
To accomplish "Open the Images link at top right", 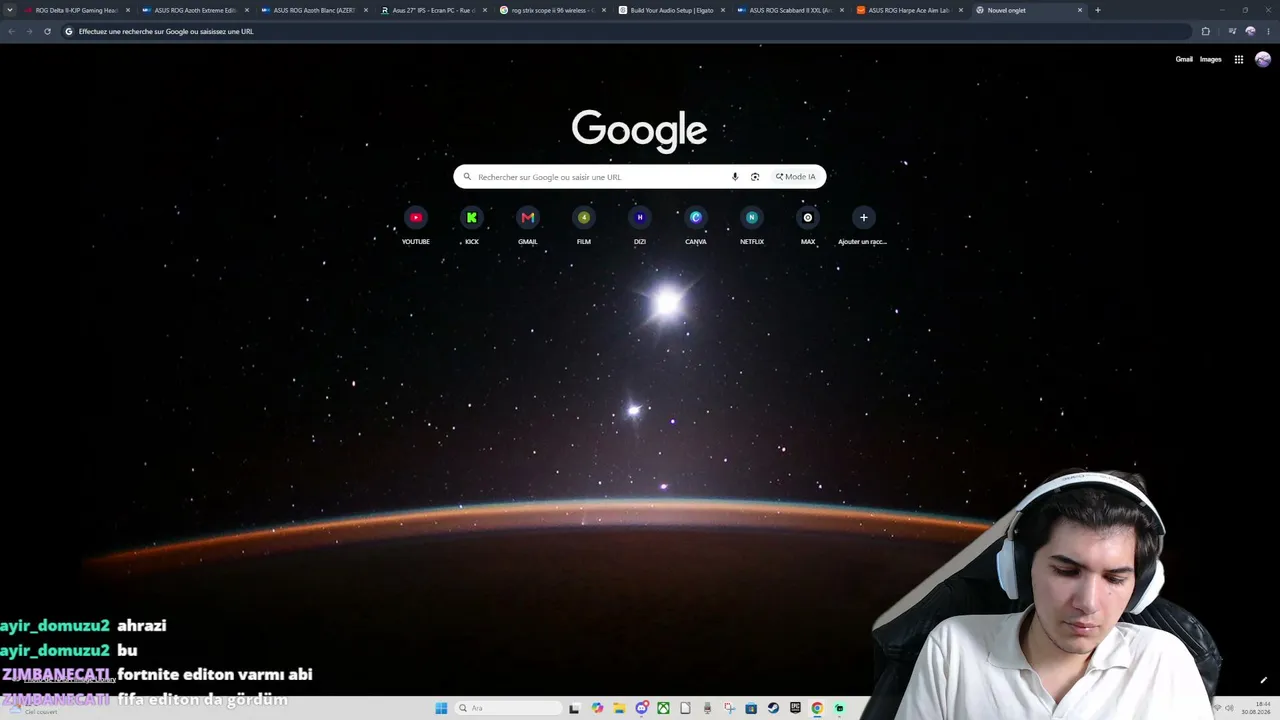I will (x=1211, y=59).
